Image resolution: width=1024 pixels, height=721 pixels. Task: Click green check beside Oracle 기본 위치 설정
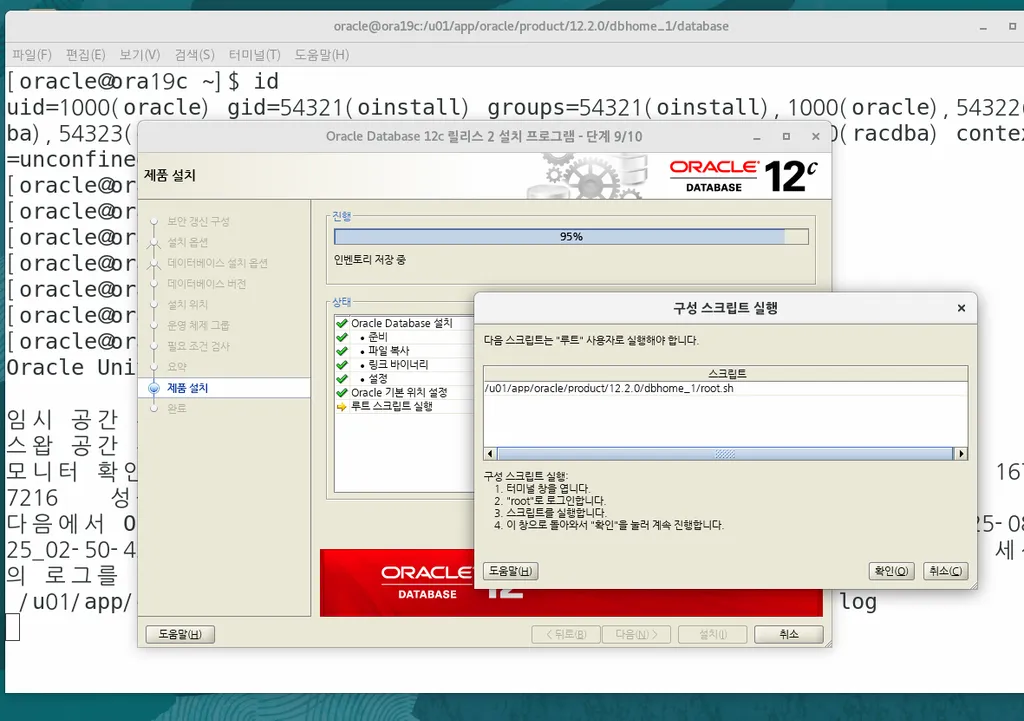[342, 393]
